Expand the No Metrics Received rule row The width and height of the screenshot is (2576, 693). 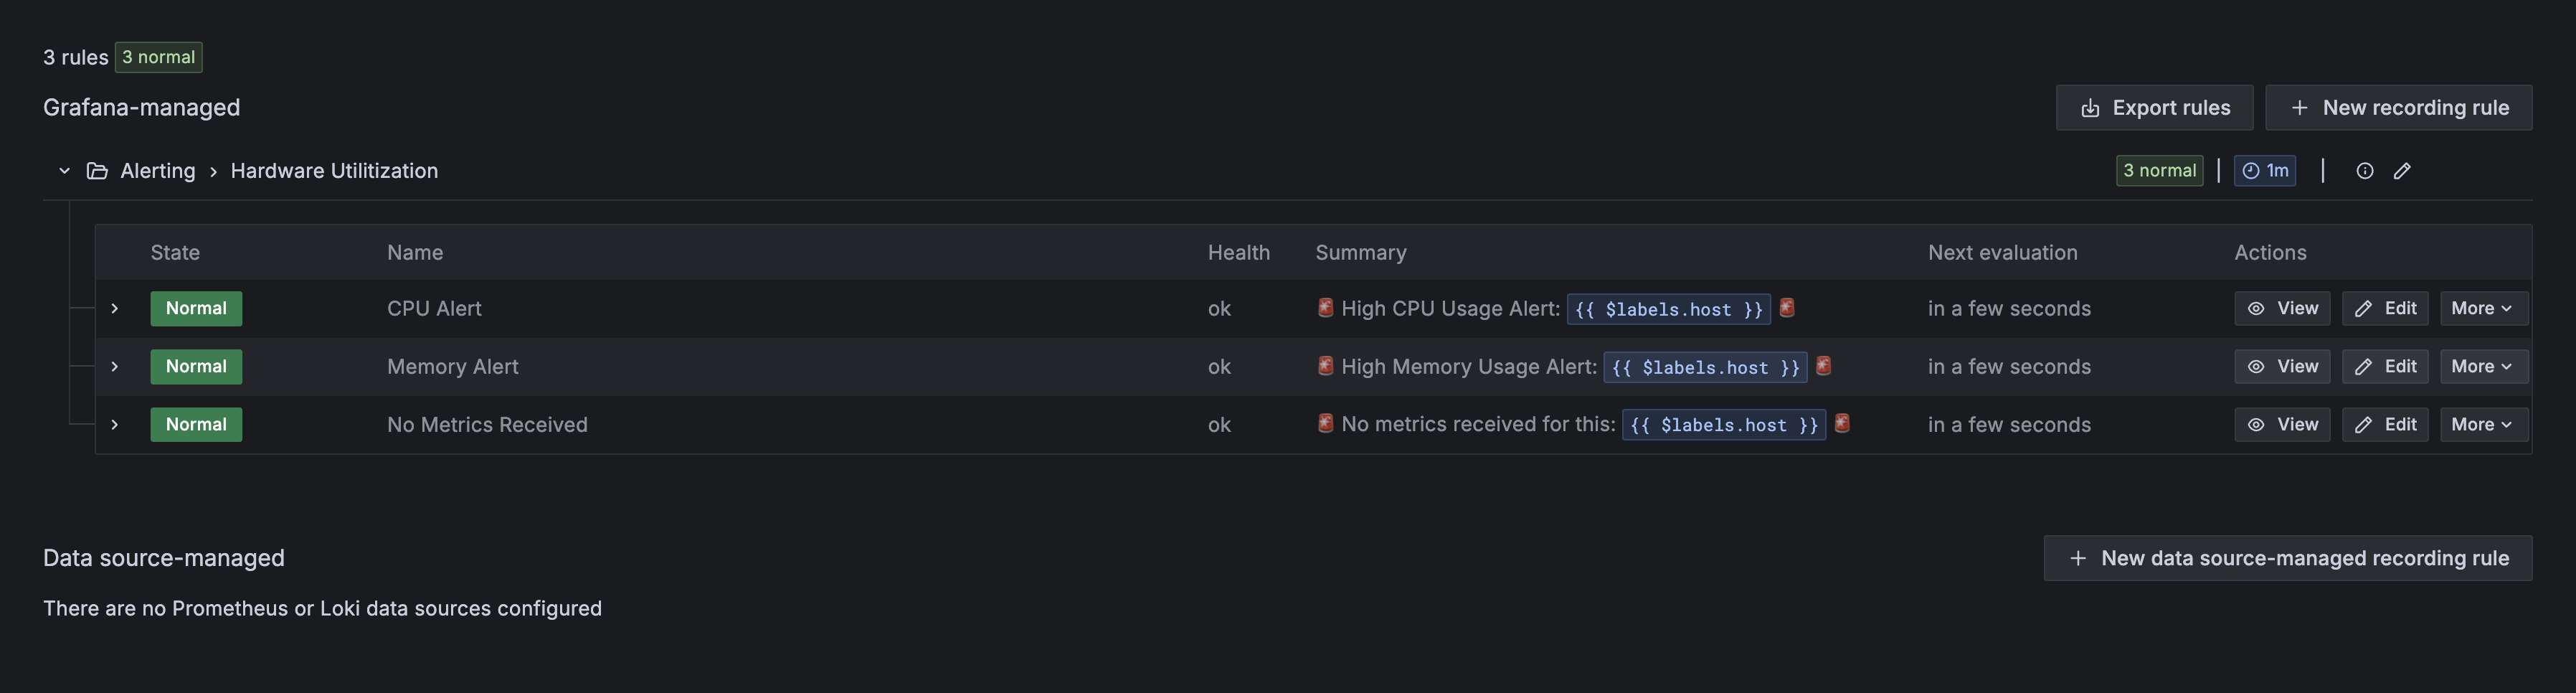[113, 424]
